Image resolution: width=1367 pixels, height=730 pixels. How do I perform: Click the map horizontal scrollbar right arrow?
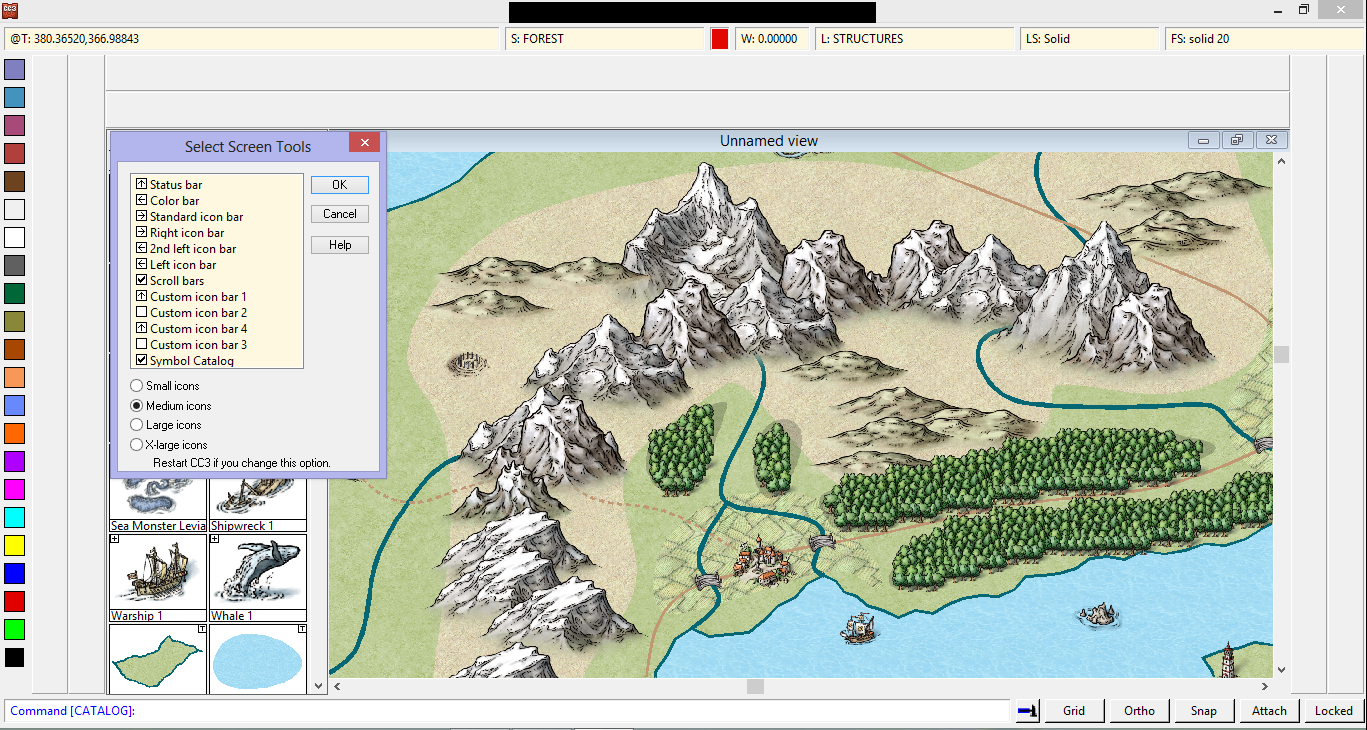coord(1265,686)
